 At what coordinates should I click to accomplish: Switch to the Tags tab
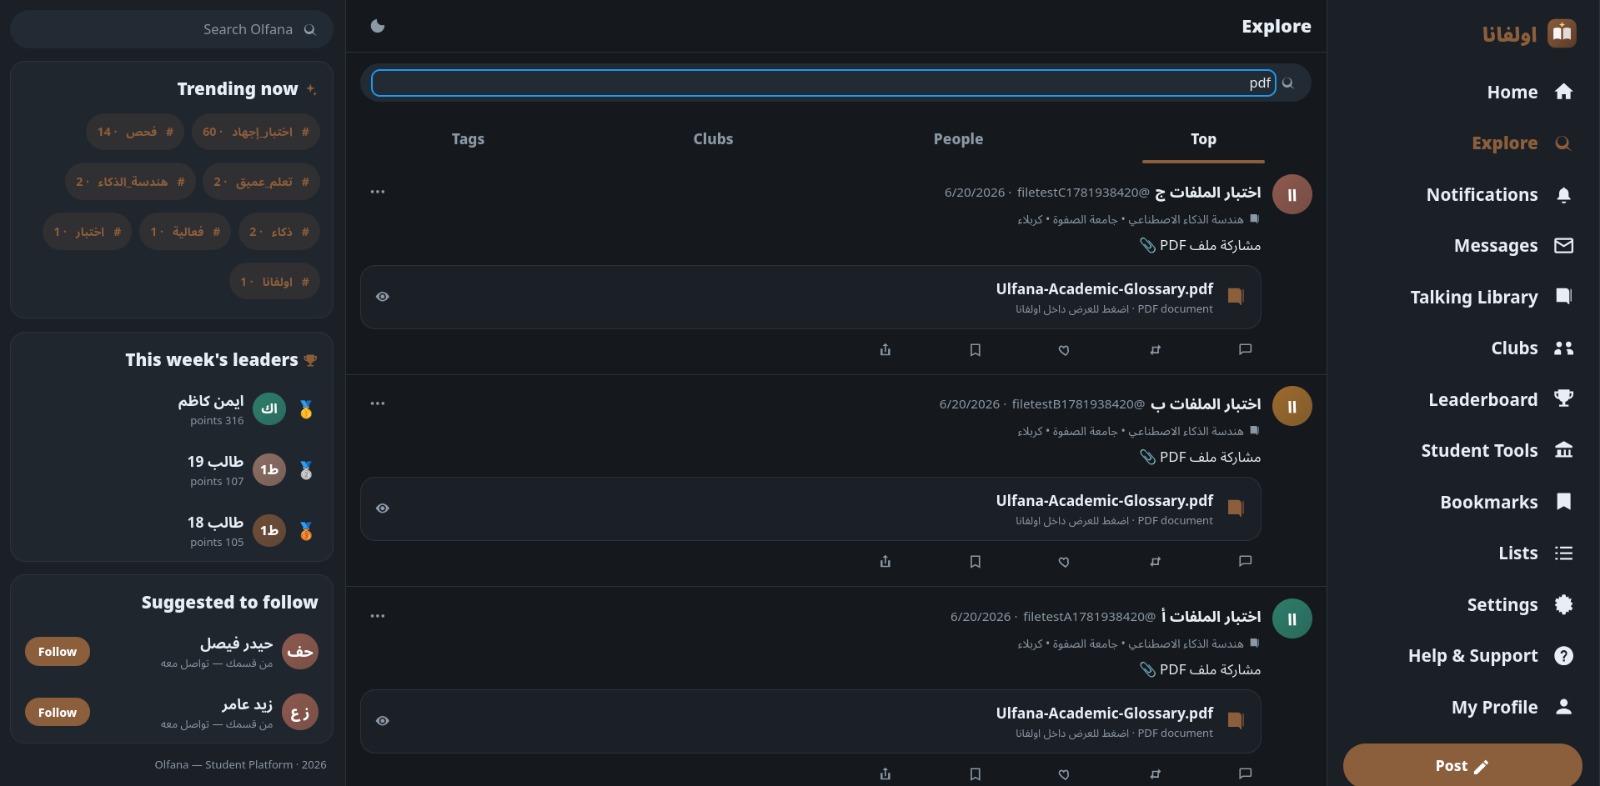click(x=468, y=139)
